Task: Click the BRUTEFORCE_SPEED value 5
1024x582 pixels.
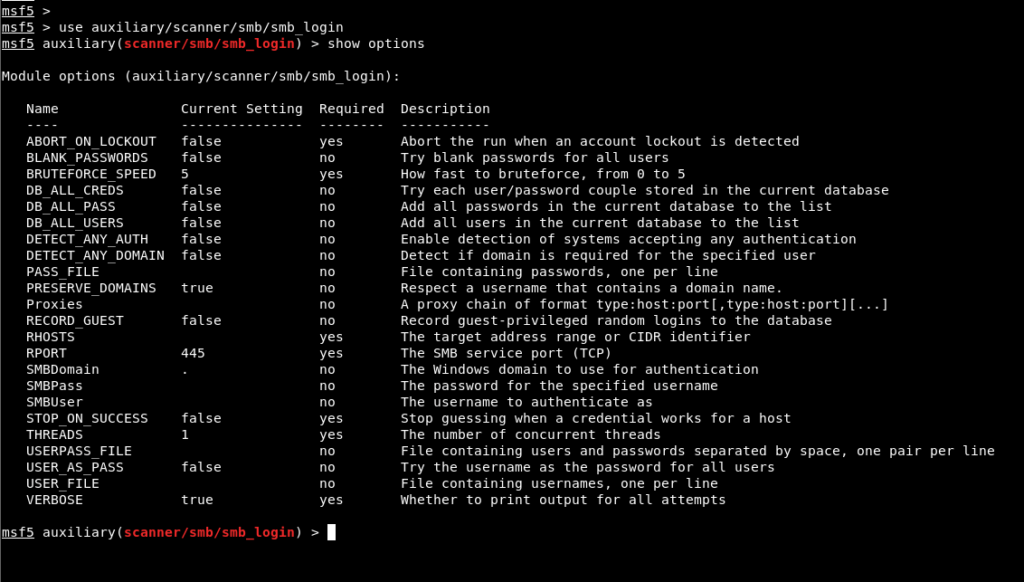Action: click(185, 174)
